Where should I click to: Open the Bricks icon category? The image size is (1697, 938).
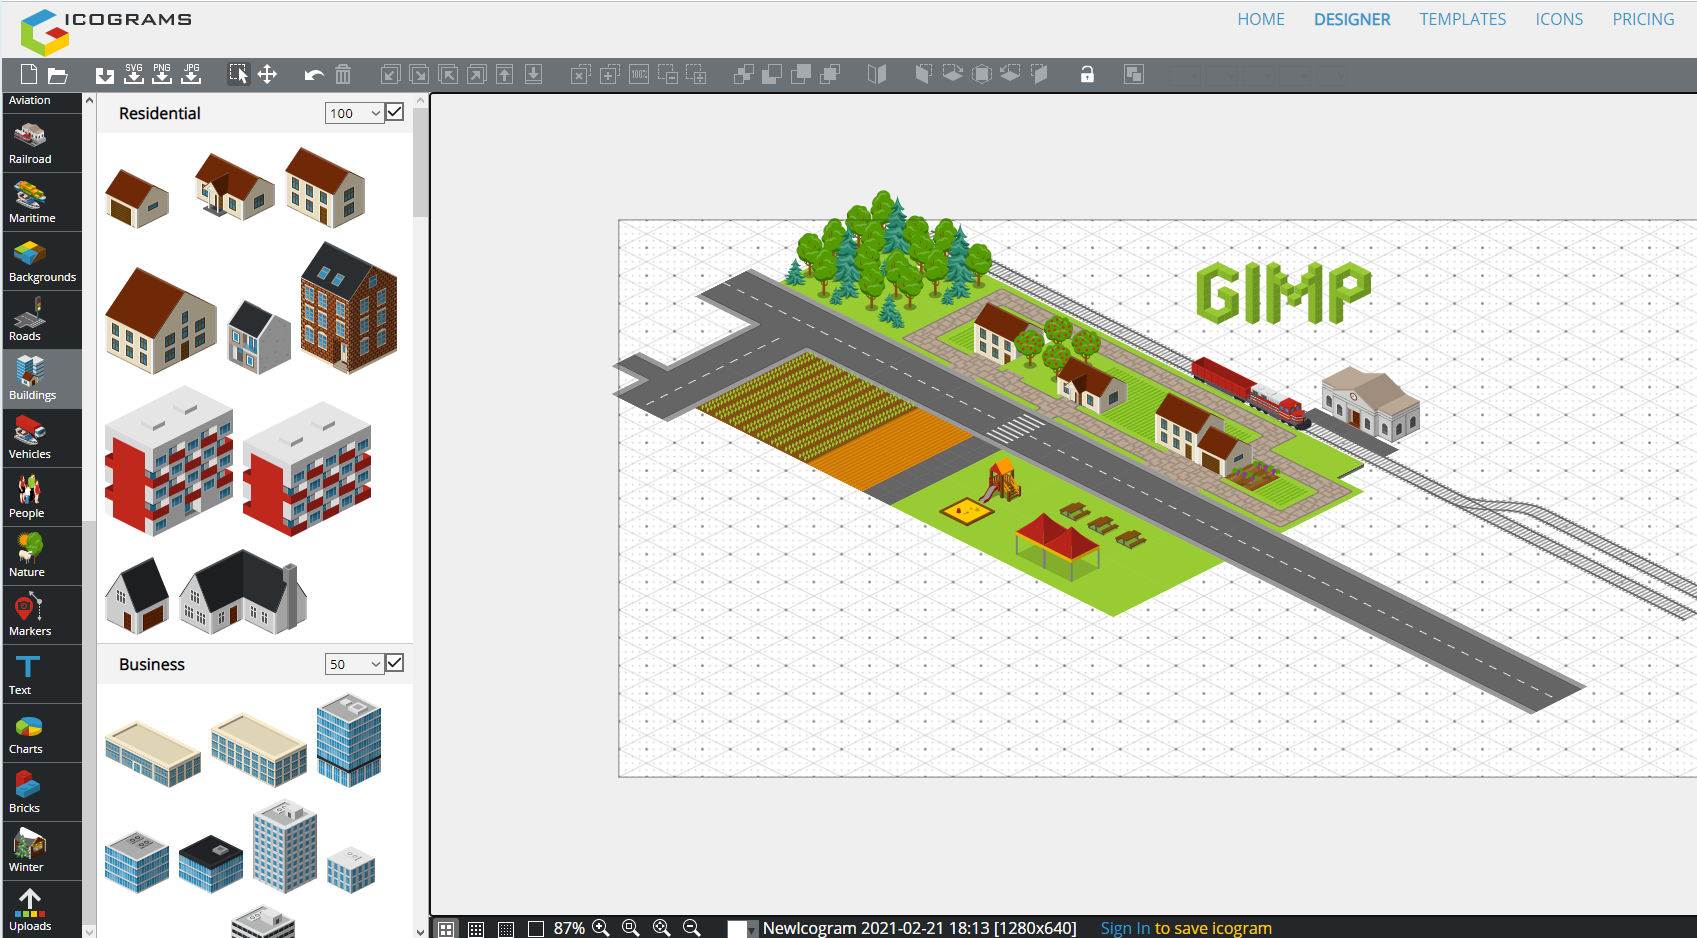(42, 792)
